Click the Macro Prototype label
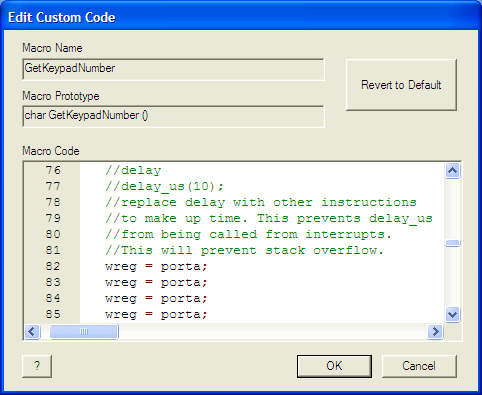Image resolution: width=482 pixels, height=395 pixels. 61,96
